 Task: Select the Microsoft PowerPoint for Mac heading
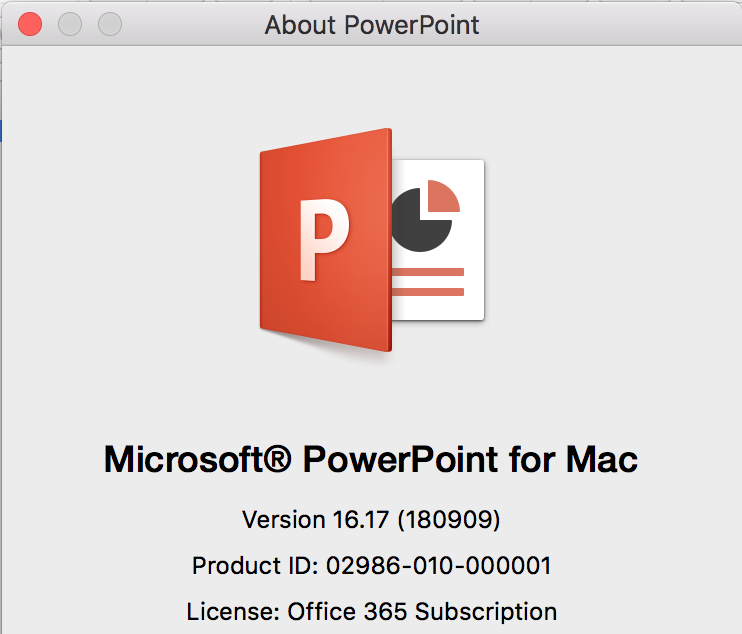coord(371,459)
